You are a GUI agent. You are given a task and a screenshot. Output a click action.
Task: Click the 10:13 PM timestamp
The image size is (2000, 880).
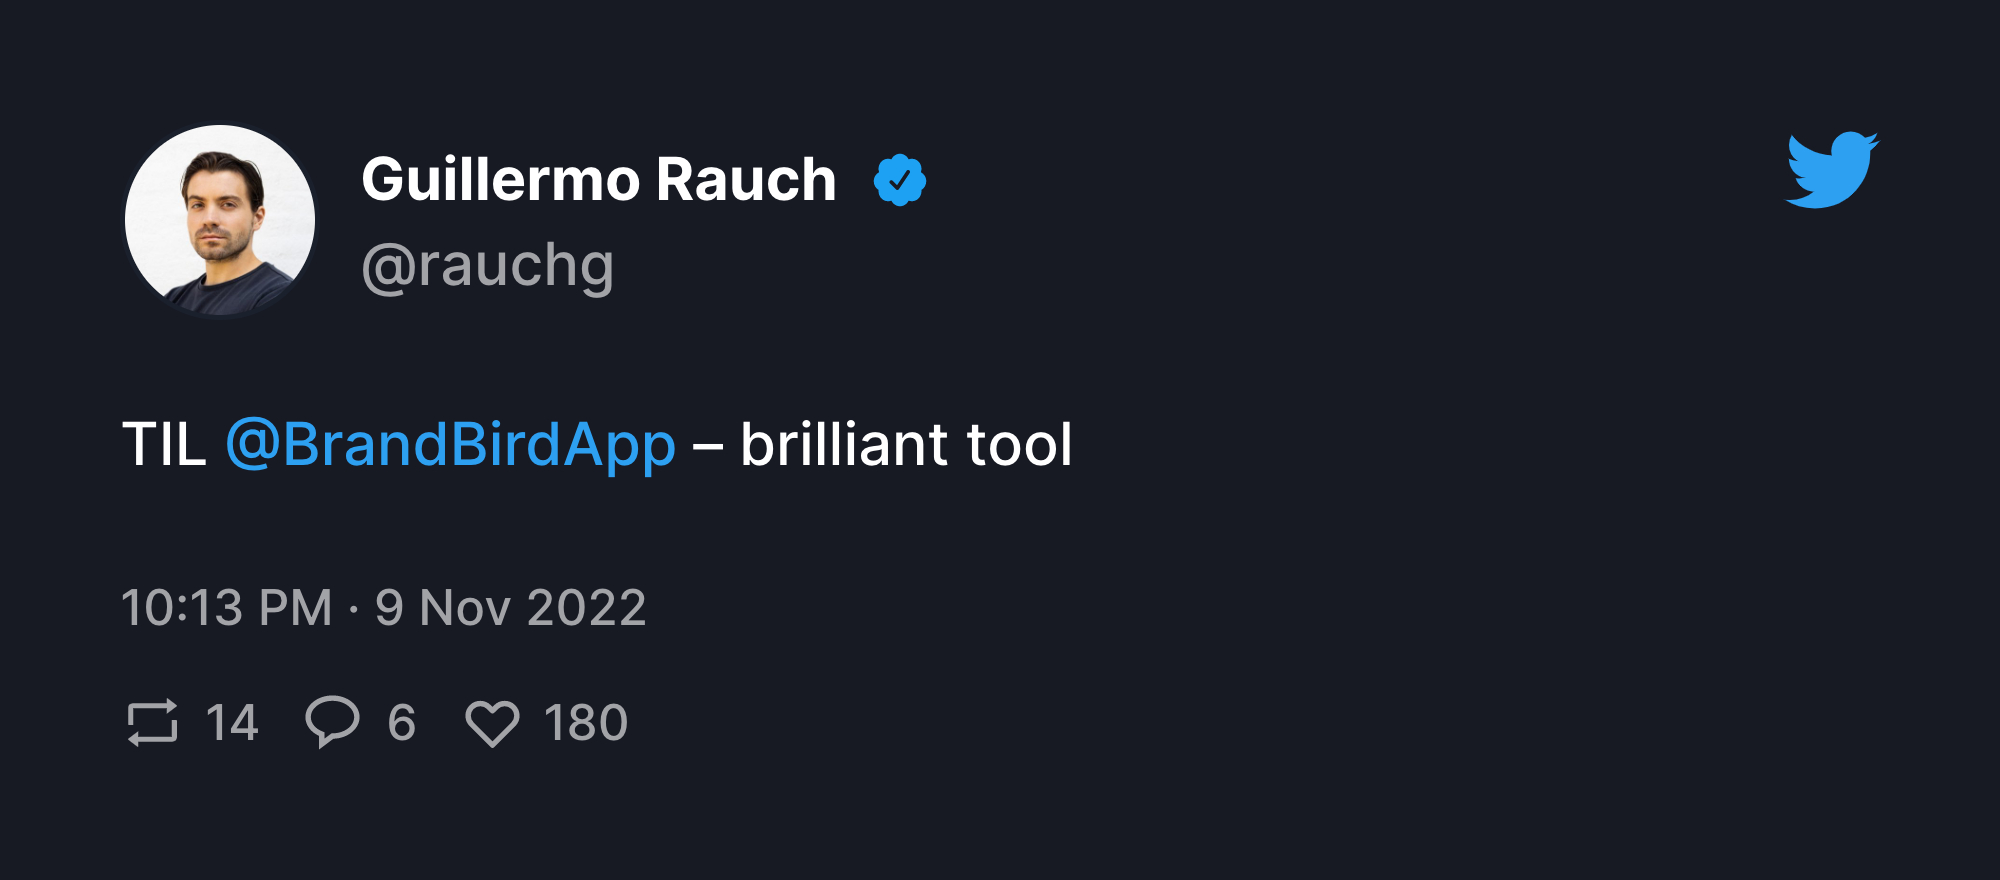coord(227,608)
